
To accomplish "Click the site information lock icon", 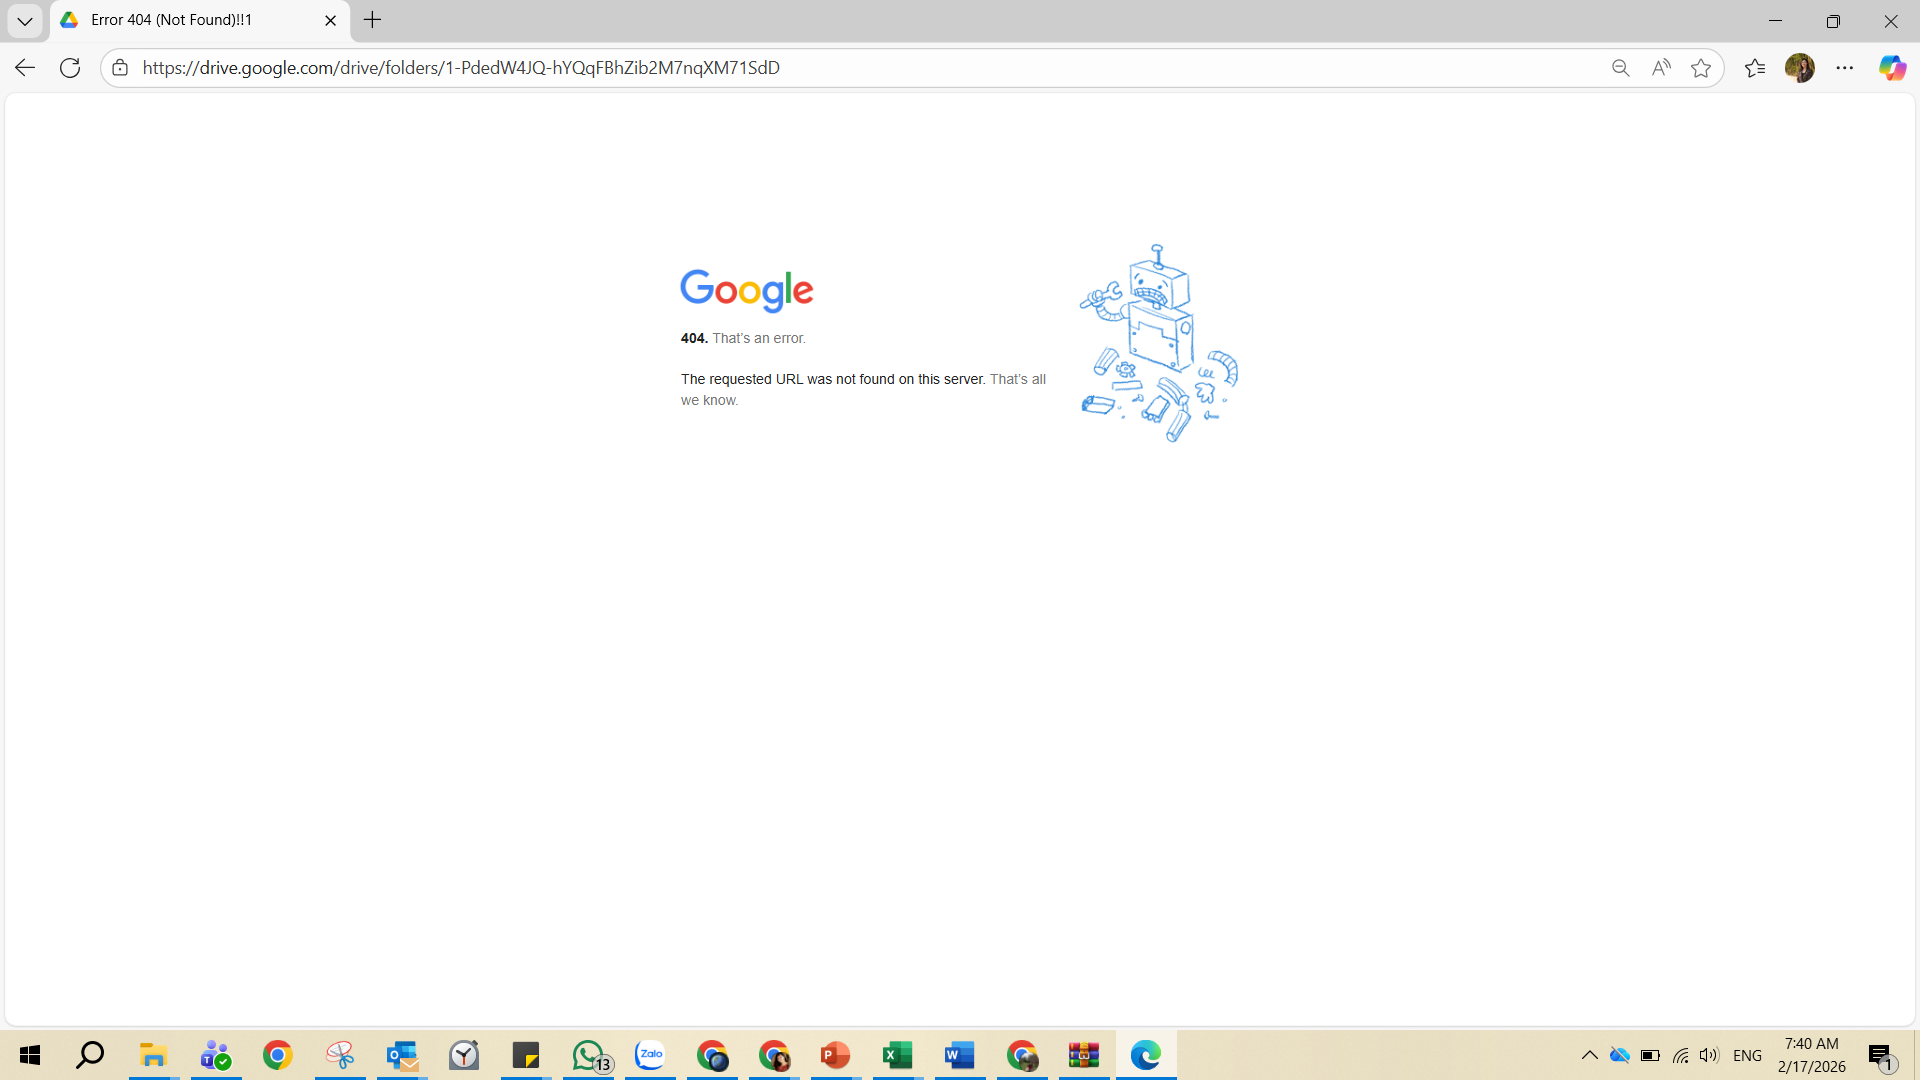I will (x=120, y=68).
